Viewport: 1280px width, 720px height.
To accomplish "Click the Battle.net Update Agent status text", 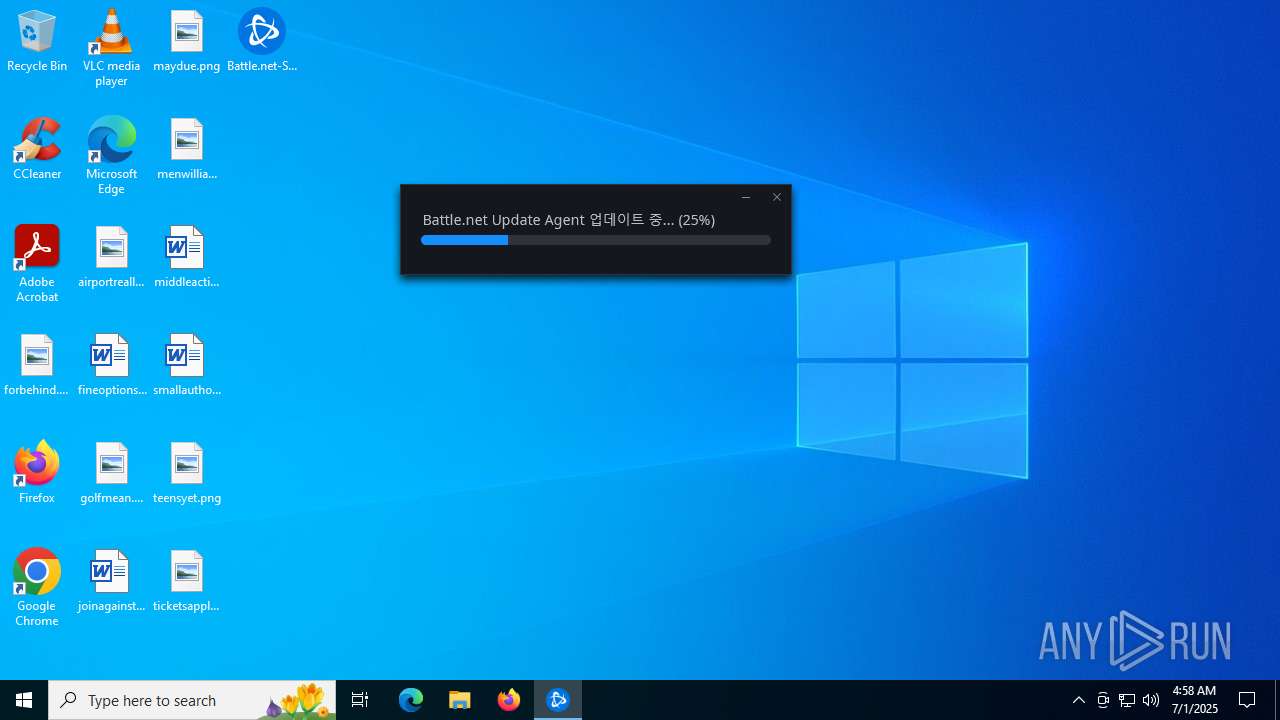I will point(568,220).
